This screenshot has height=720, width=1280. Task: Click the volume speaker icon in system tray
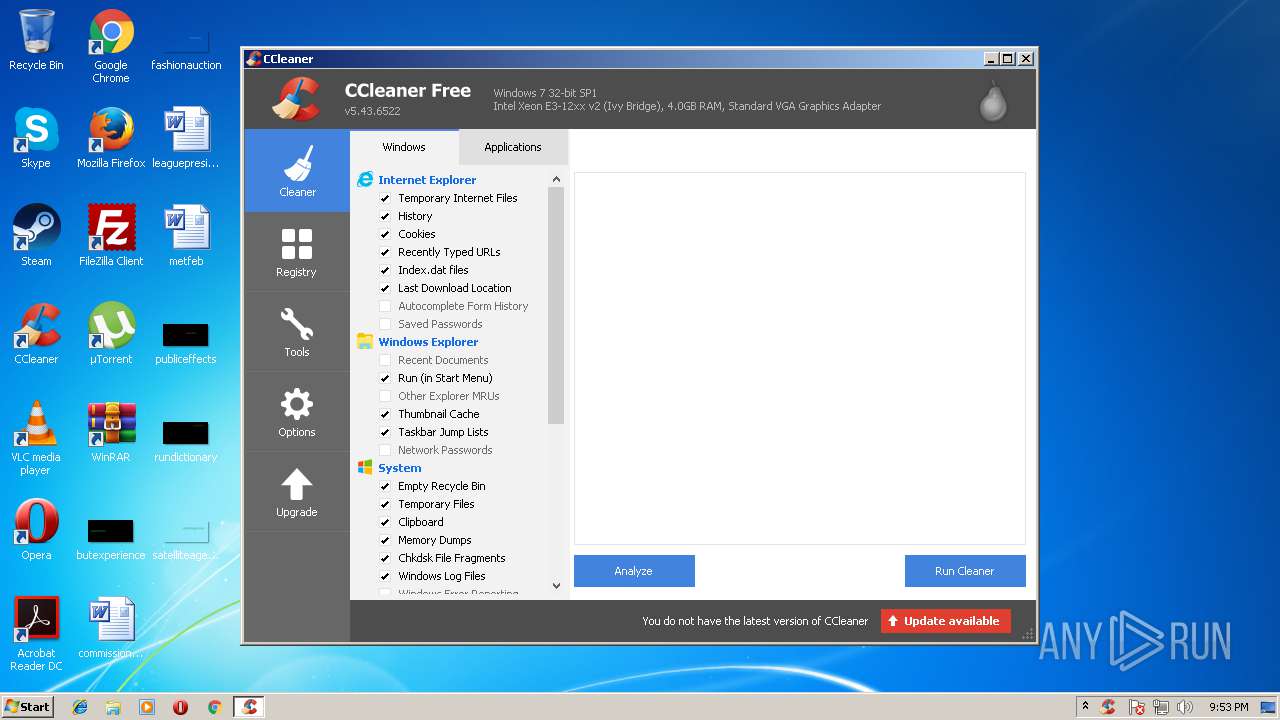click(1185, 707)
